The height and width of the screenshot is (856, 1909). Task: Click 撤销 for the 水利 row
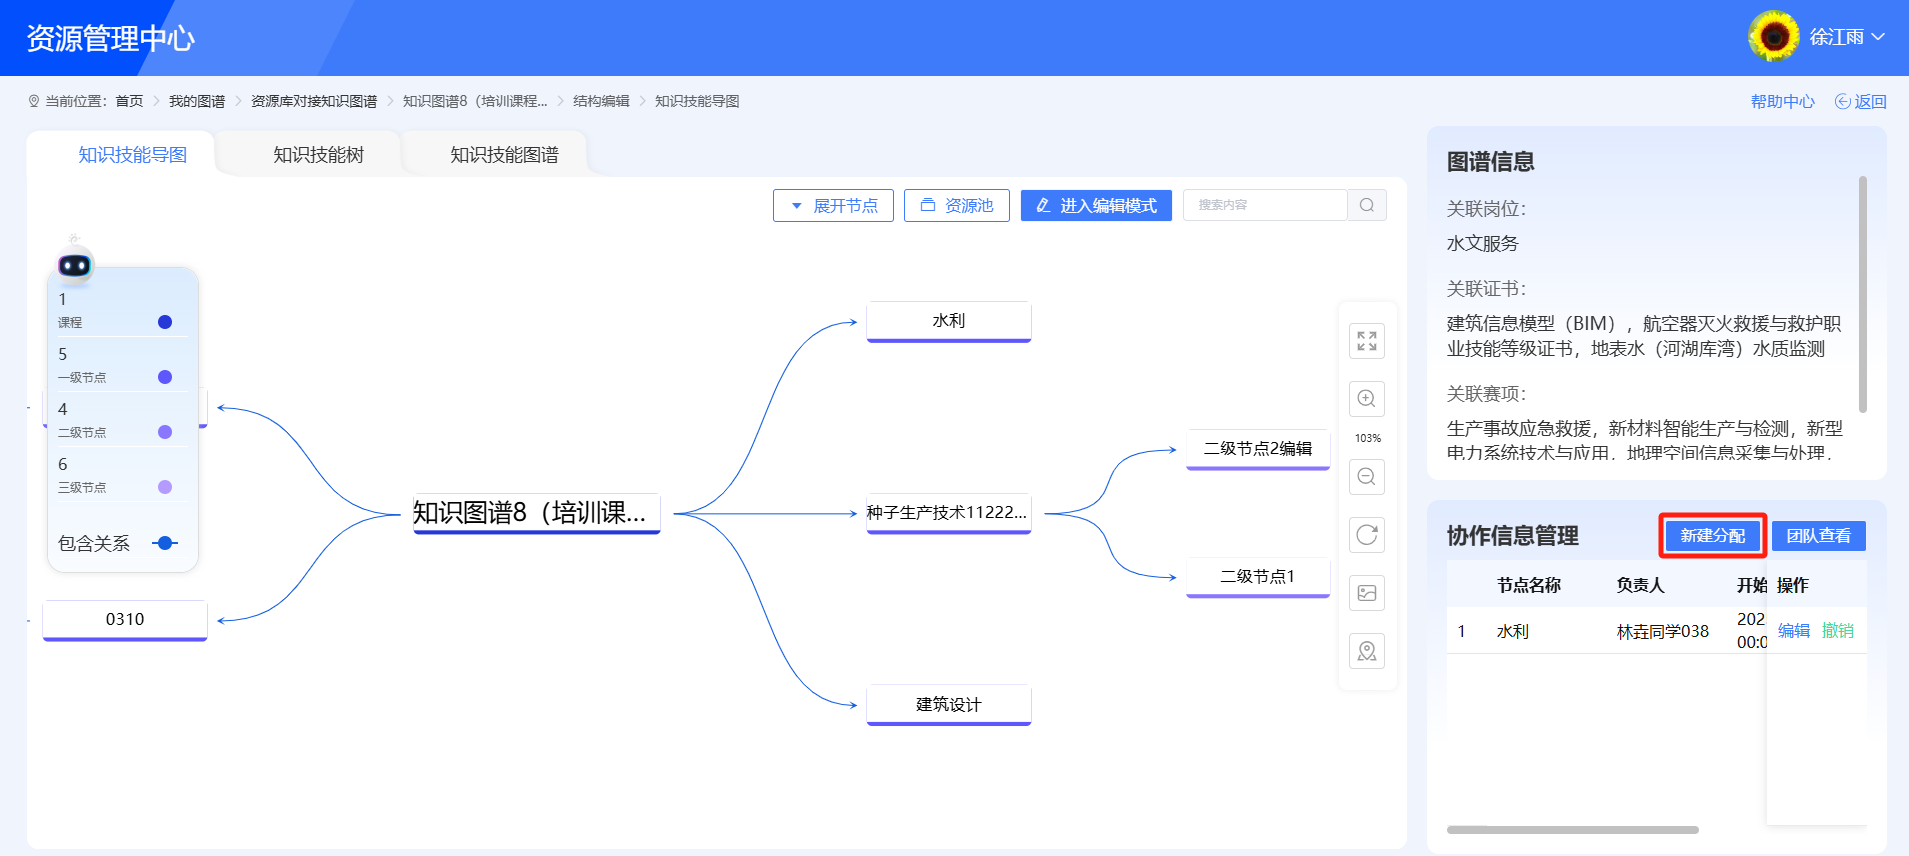(1838, 631)
